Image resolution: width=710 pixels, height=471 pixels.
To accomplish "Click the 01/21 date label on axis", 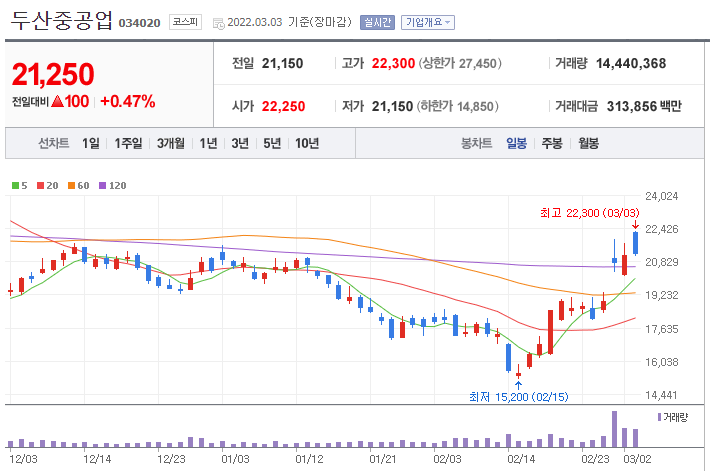I will 383,459.
